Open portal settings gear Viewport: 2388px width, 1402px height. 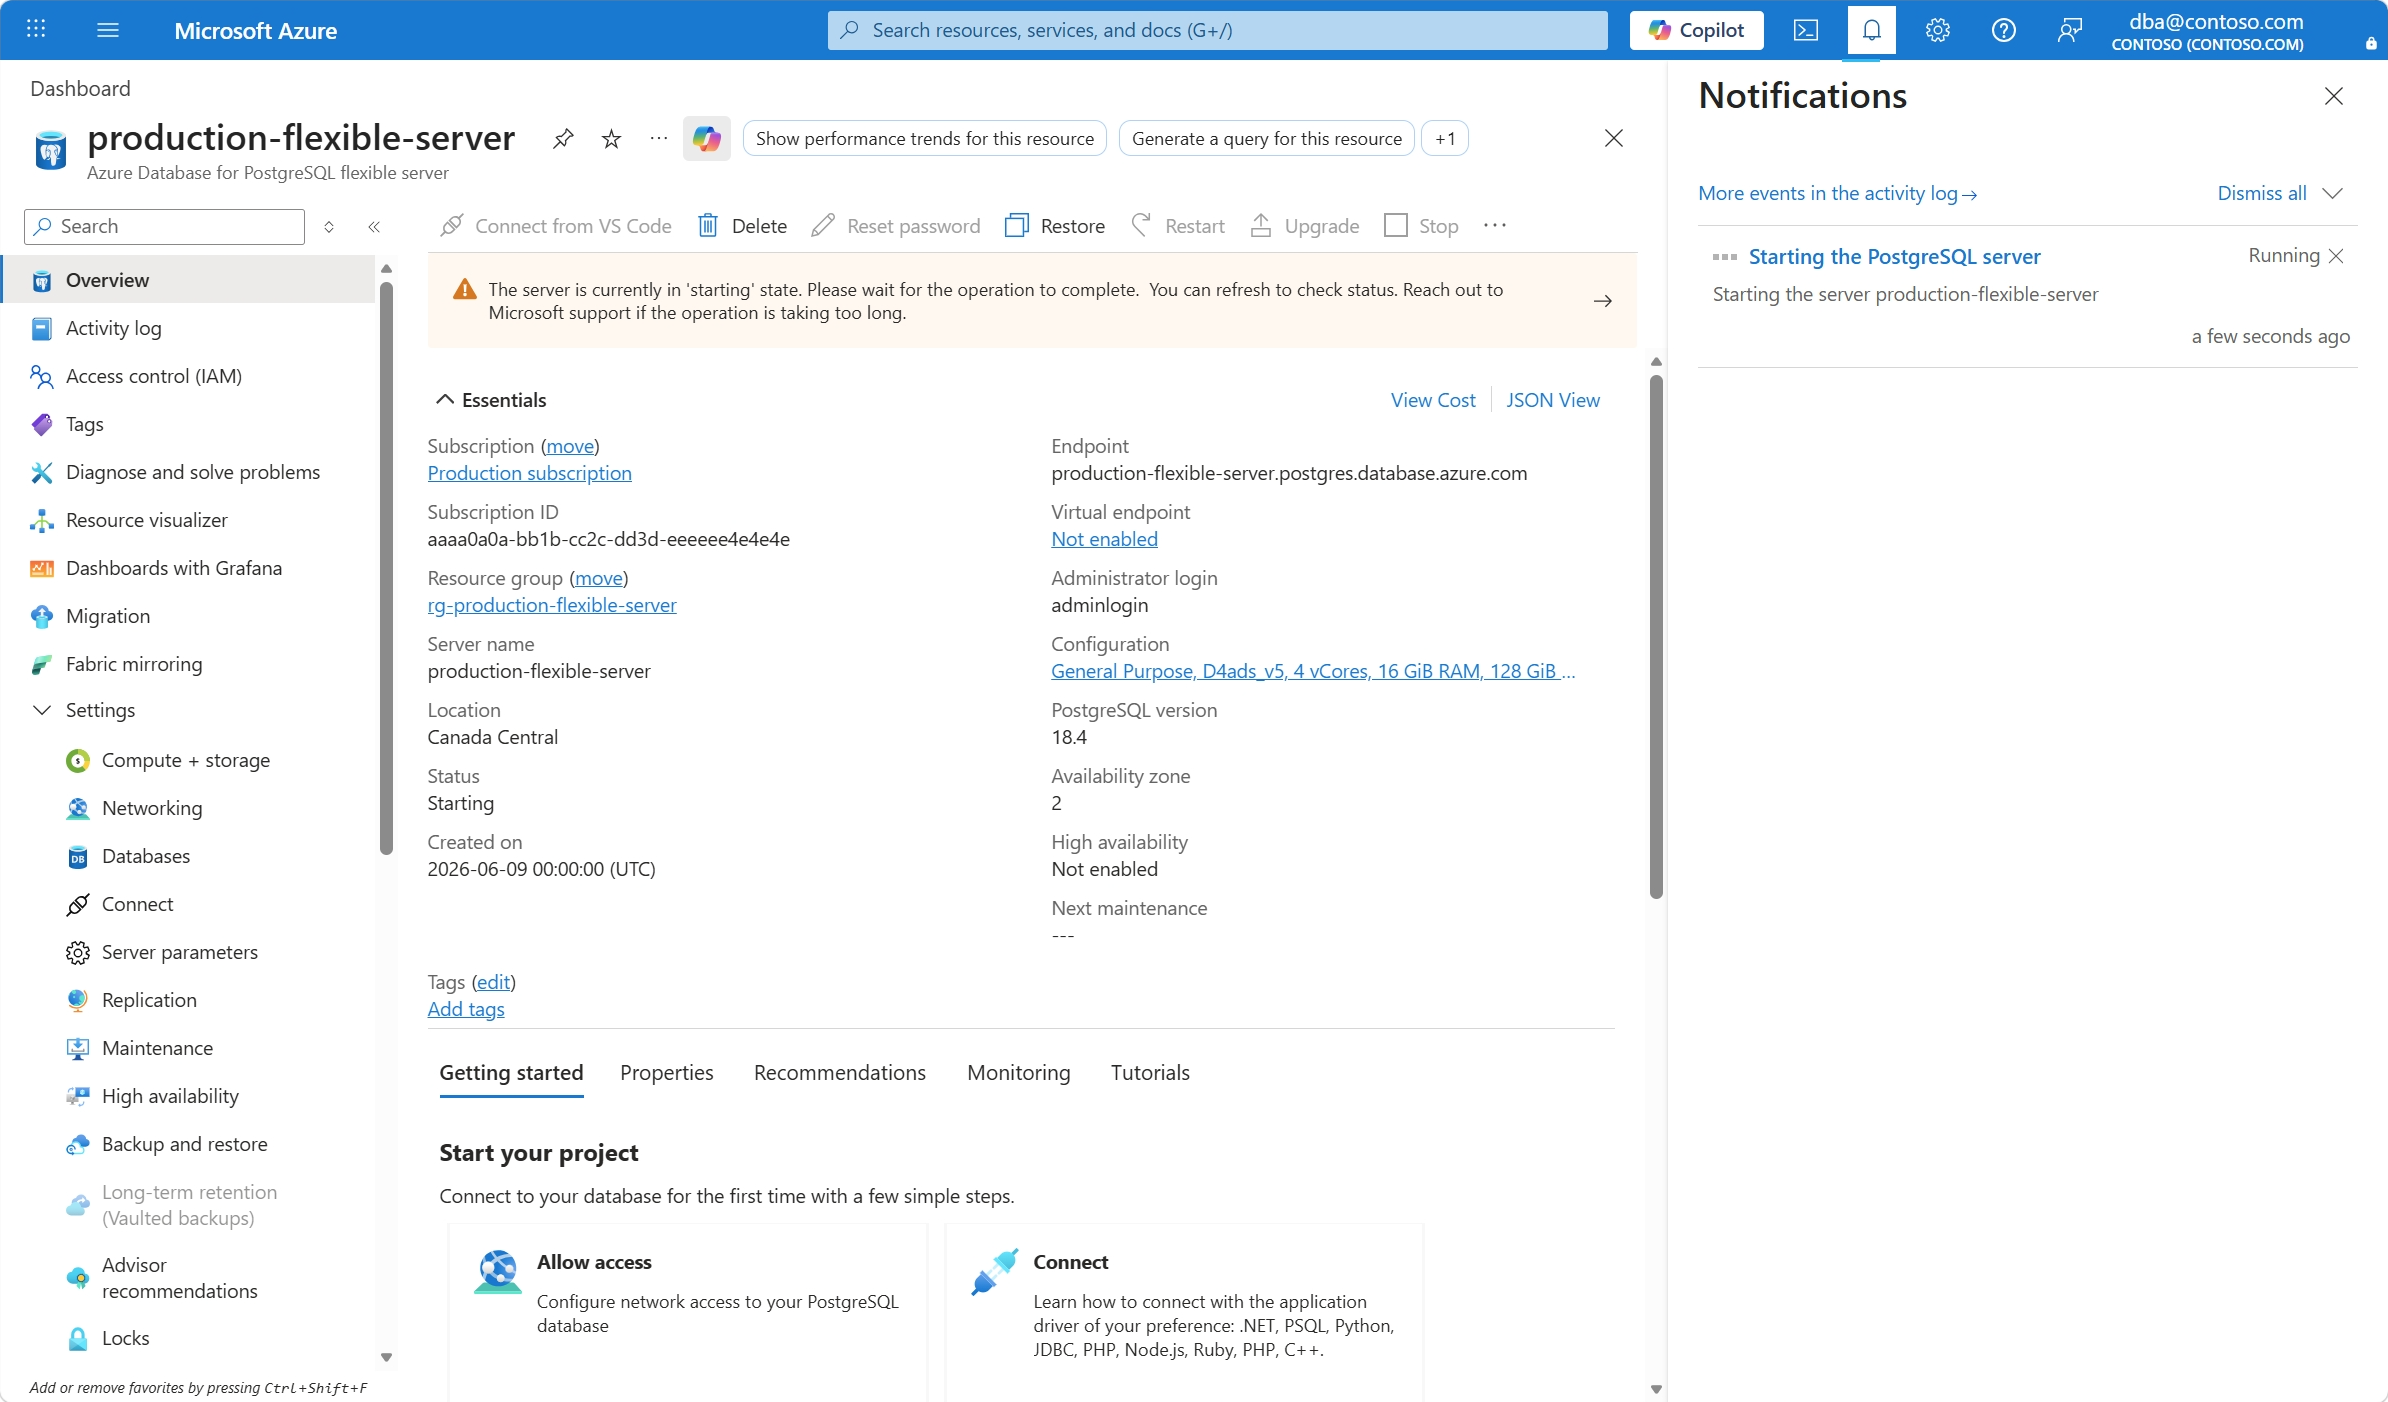point(1938,30)
